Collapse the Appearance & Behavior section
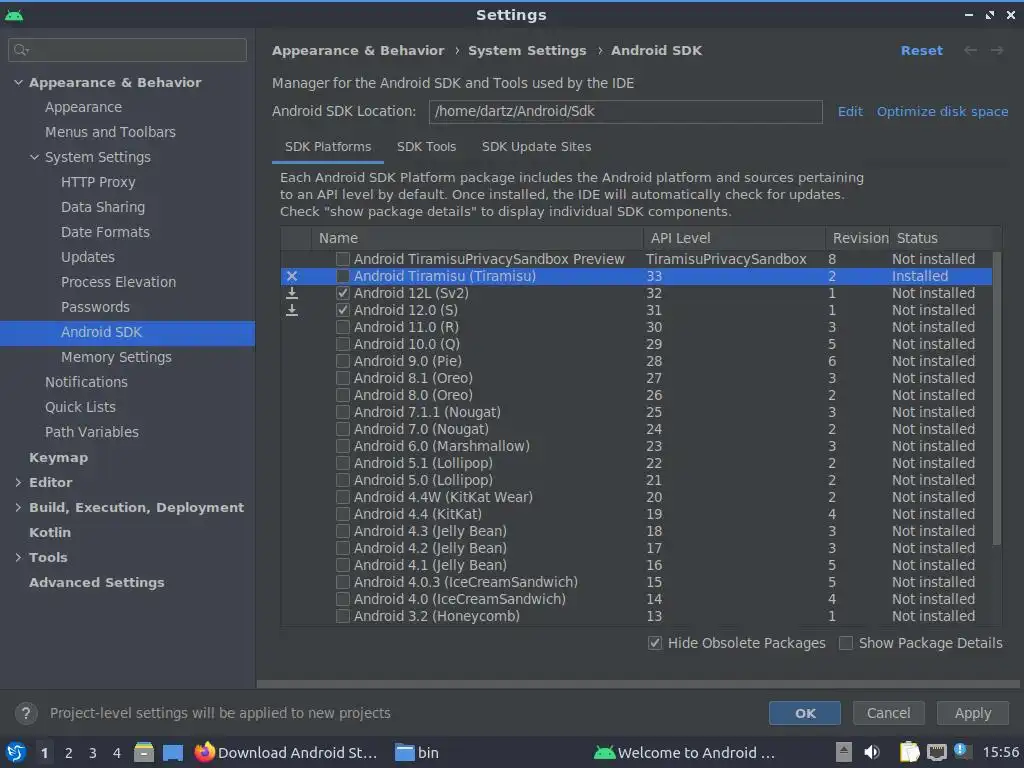Image resolution: width=1024 pixels, height=768 pixels. [18, 83]
